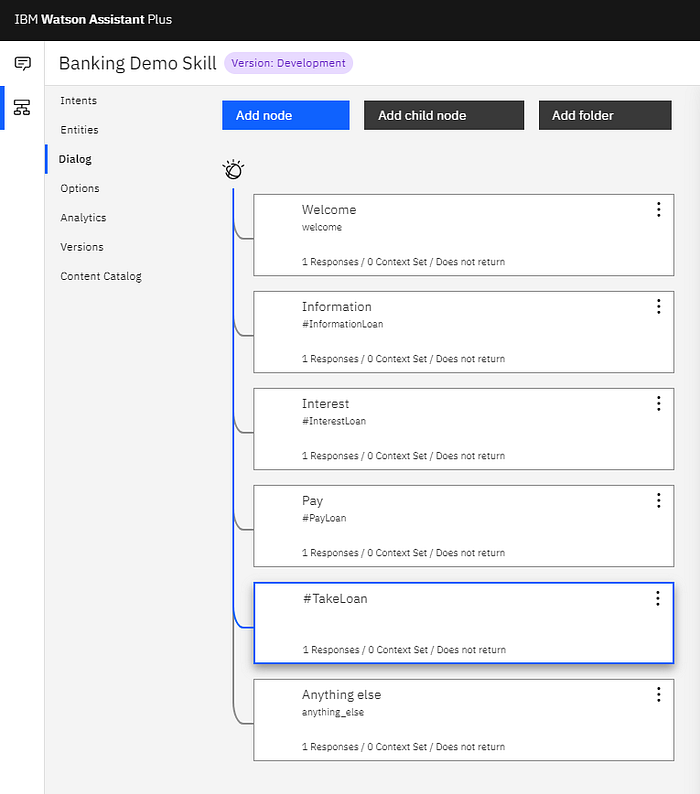Open the Anything else node overflow menu
This screenshot has width=700, height=794.
click(x=658, y=694)
